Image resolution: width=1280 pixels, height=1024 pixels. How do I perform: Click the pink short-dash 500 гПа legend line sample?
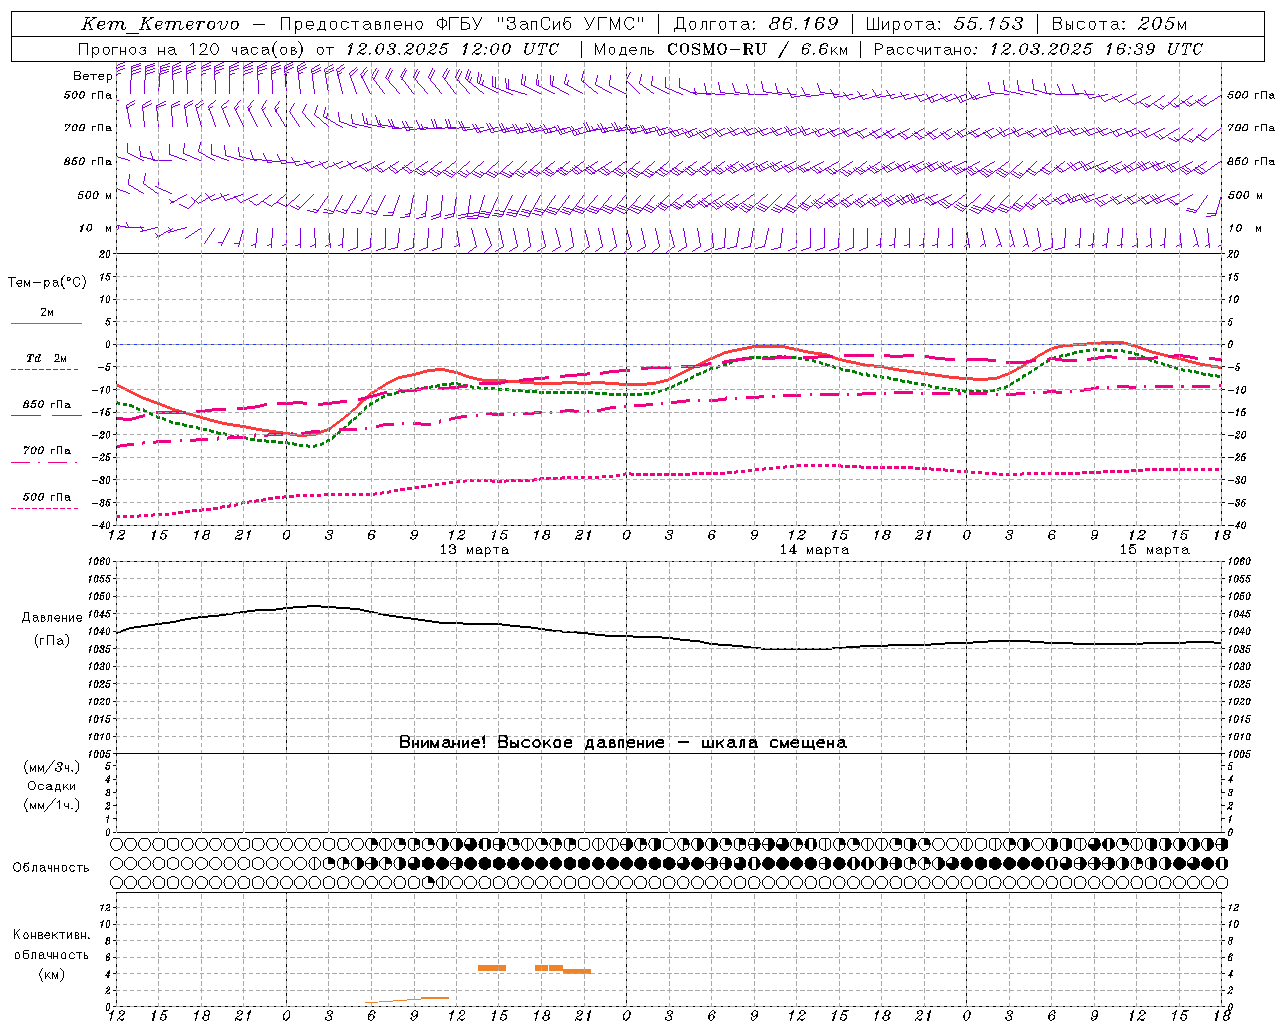[45, 508]
